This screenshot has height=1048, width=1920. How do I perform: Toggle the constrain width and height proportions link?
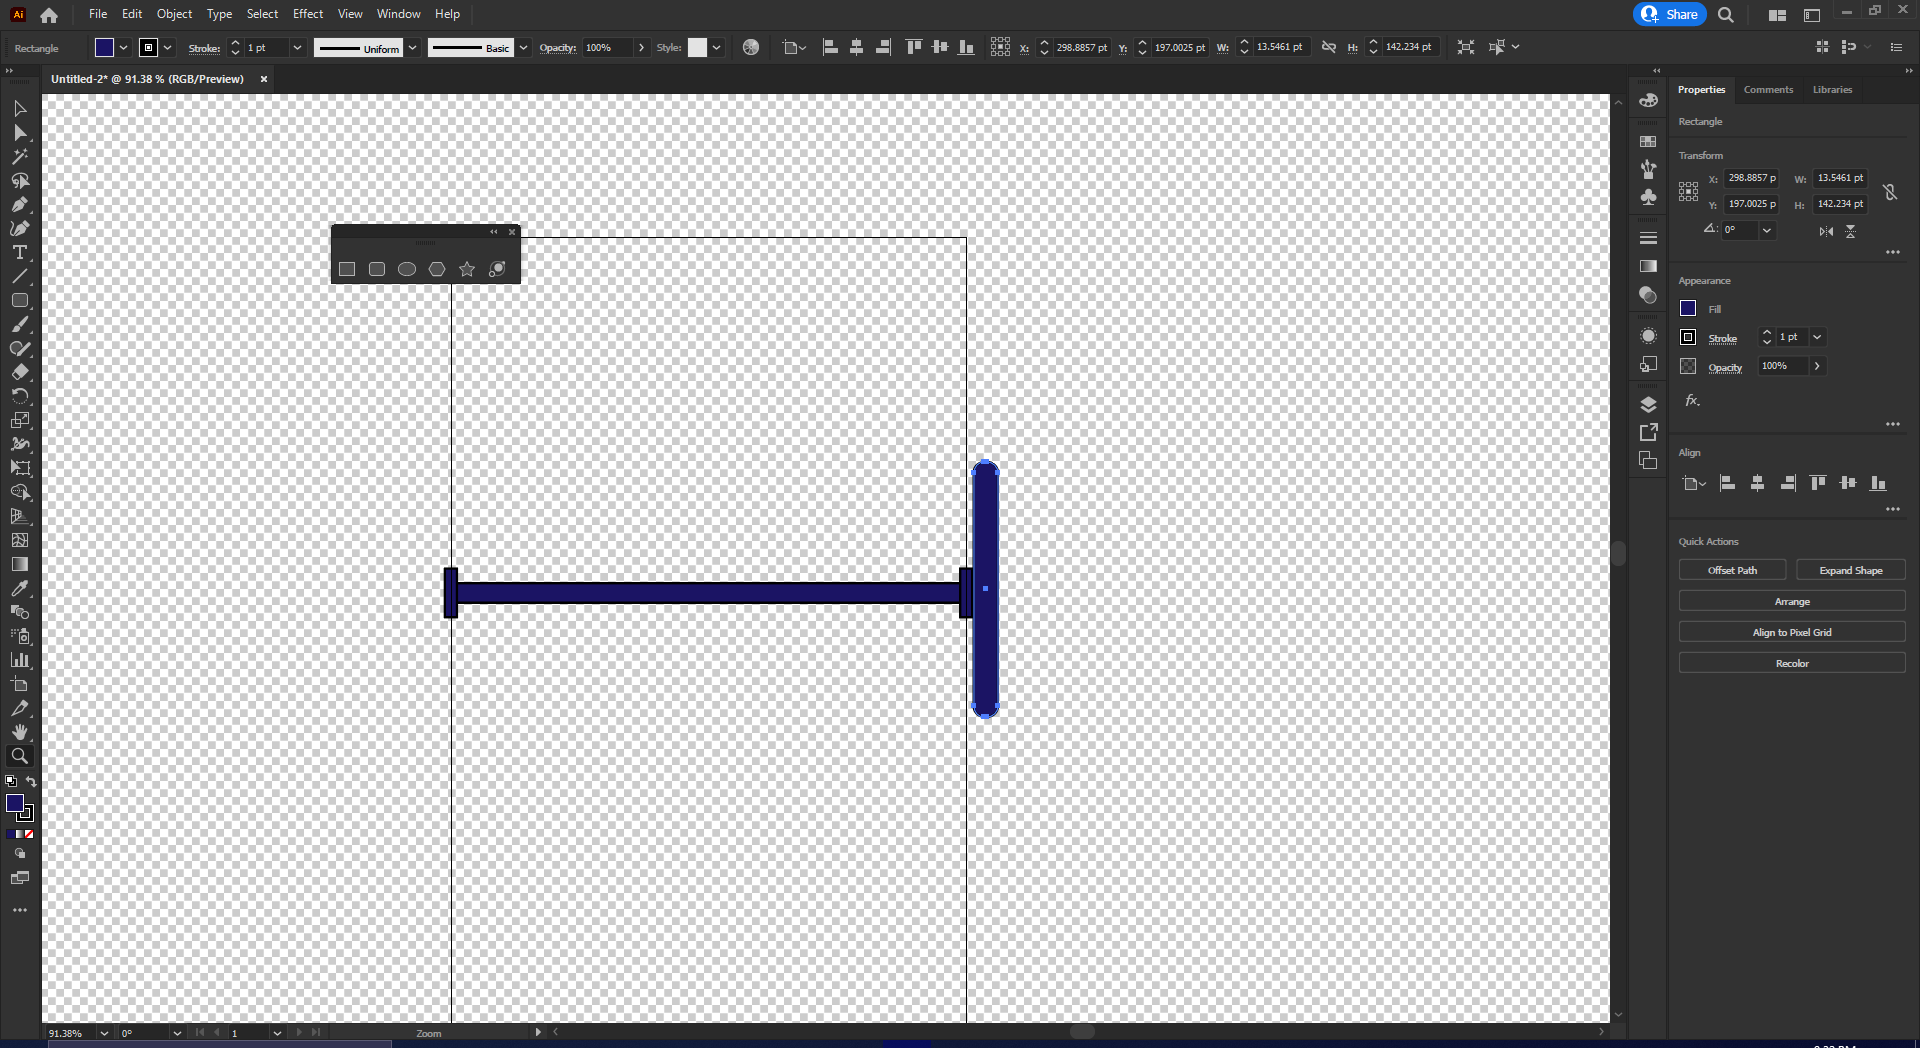(x=1891, y=192)
